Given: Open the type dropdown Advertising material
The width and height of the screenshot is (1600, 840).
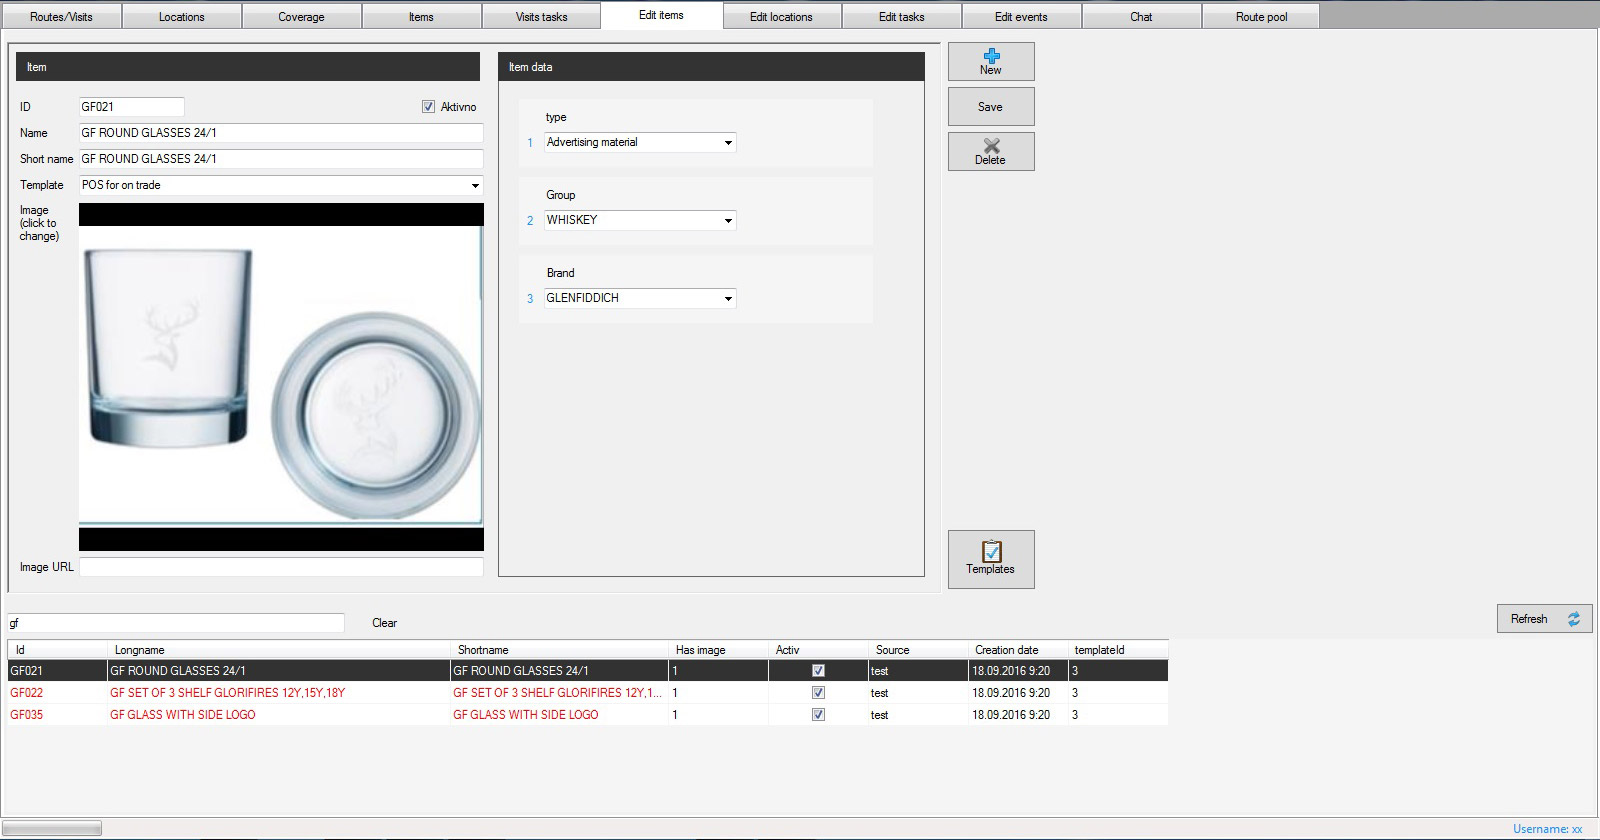Looking at the screenshot, I should coord(728,143).
